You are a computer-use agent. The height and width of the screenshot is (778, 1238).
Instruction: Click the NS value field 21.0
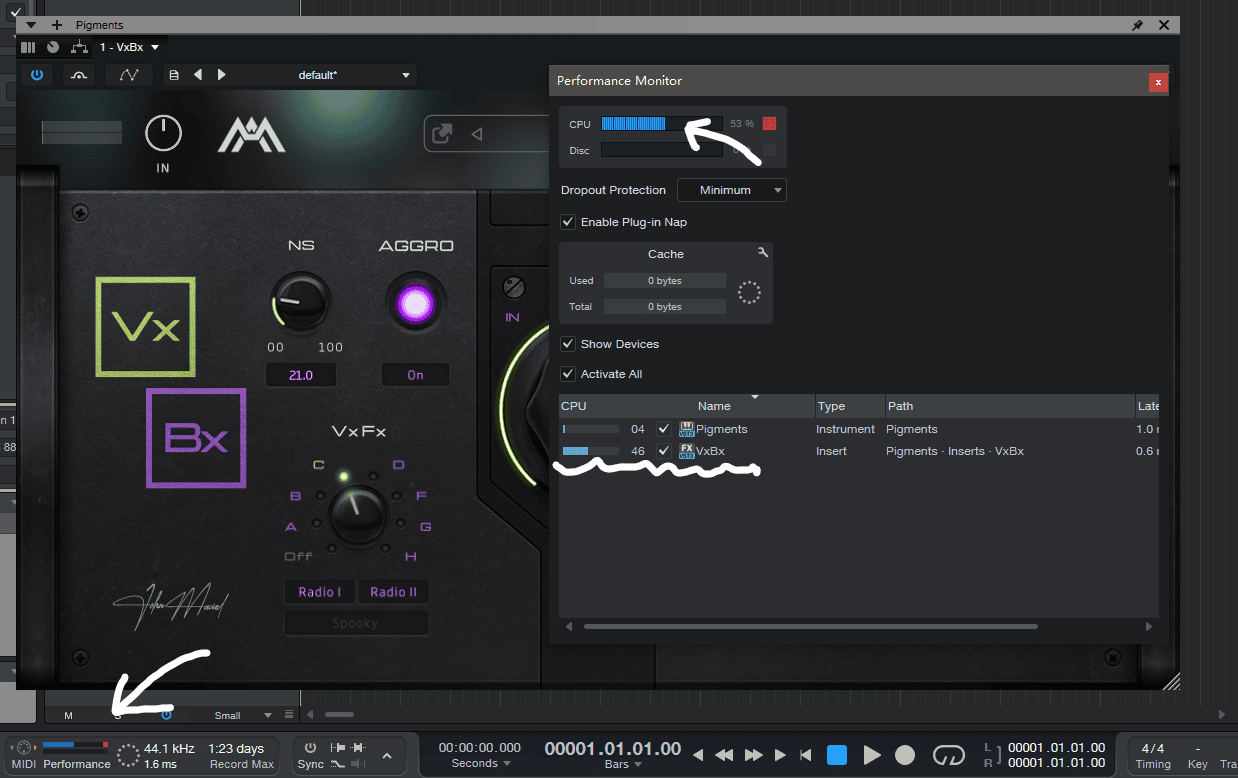[x=300, y=375]
